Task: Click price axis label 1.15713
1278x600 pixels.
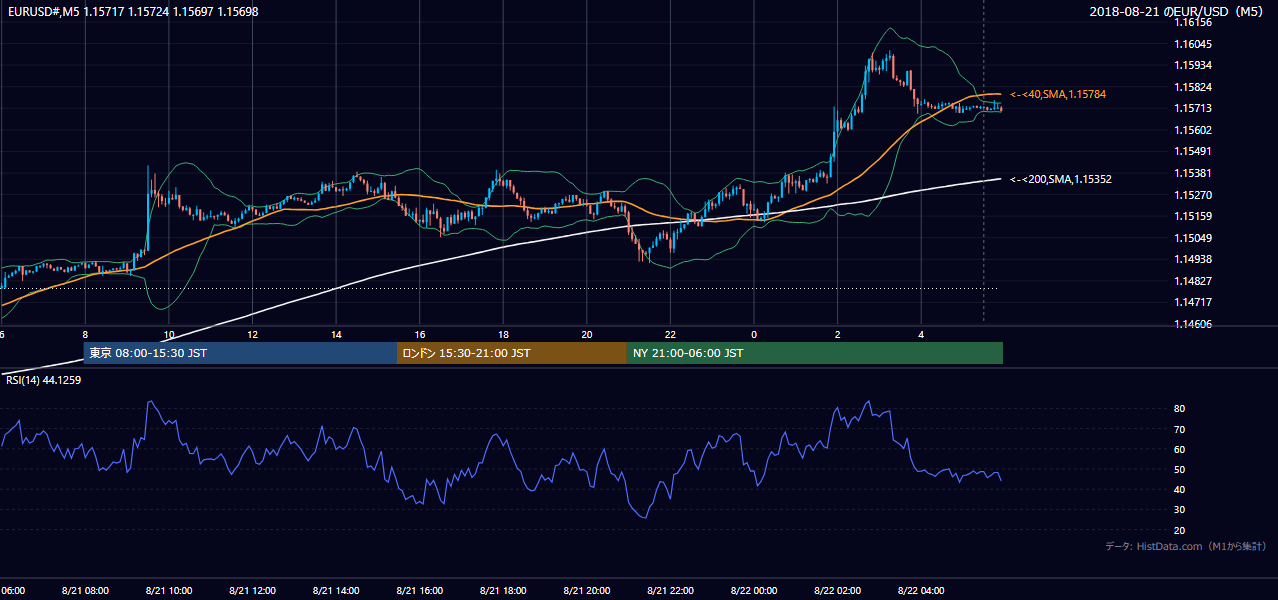Action: pyautogui.click(x=1193, y=108)
